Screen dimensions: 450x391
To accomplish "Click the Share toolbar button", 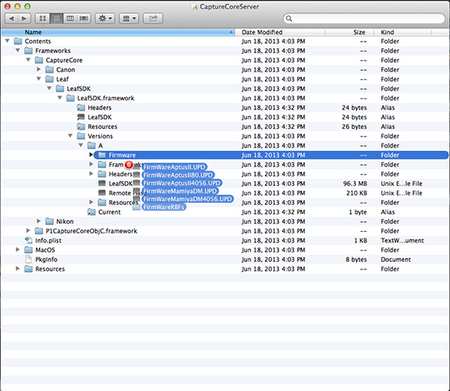I will coord(153,18).
